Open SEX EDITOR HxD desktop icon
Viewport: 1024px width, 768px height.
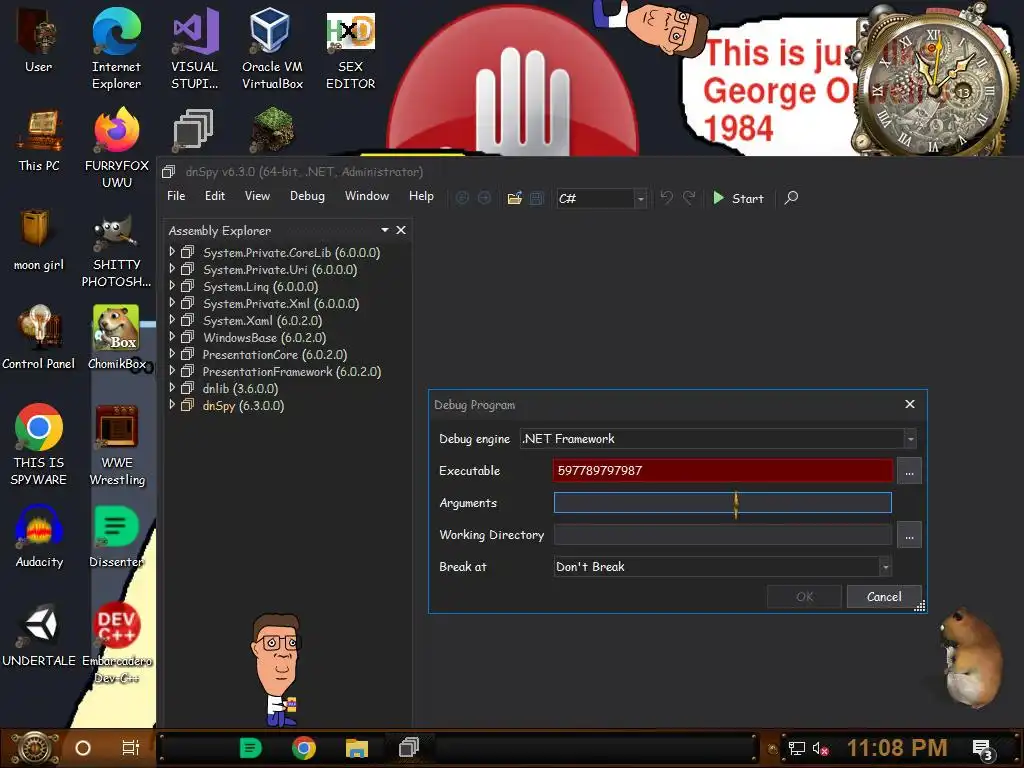coord(351,48)
